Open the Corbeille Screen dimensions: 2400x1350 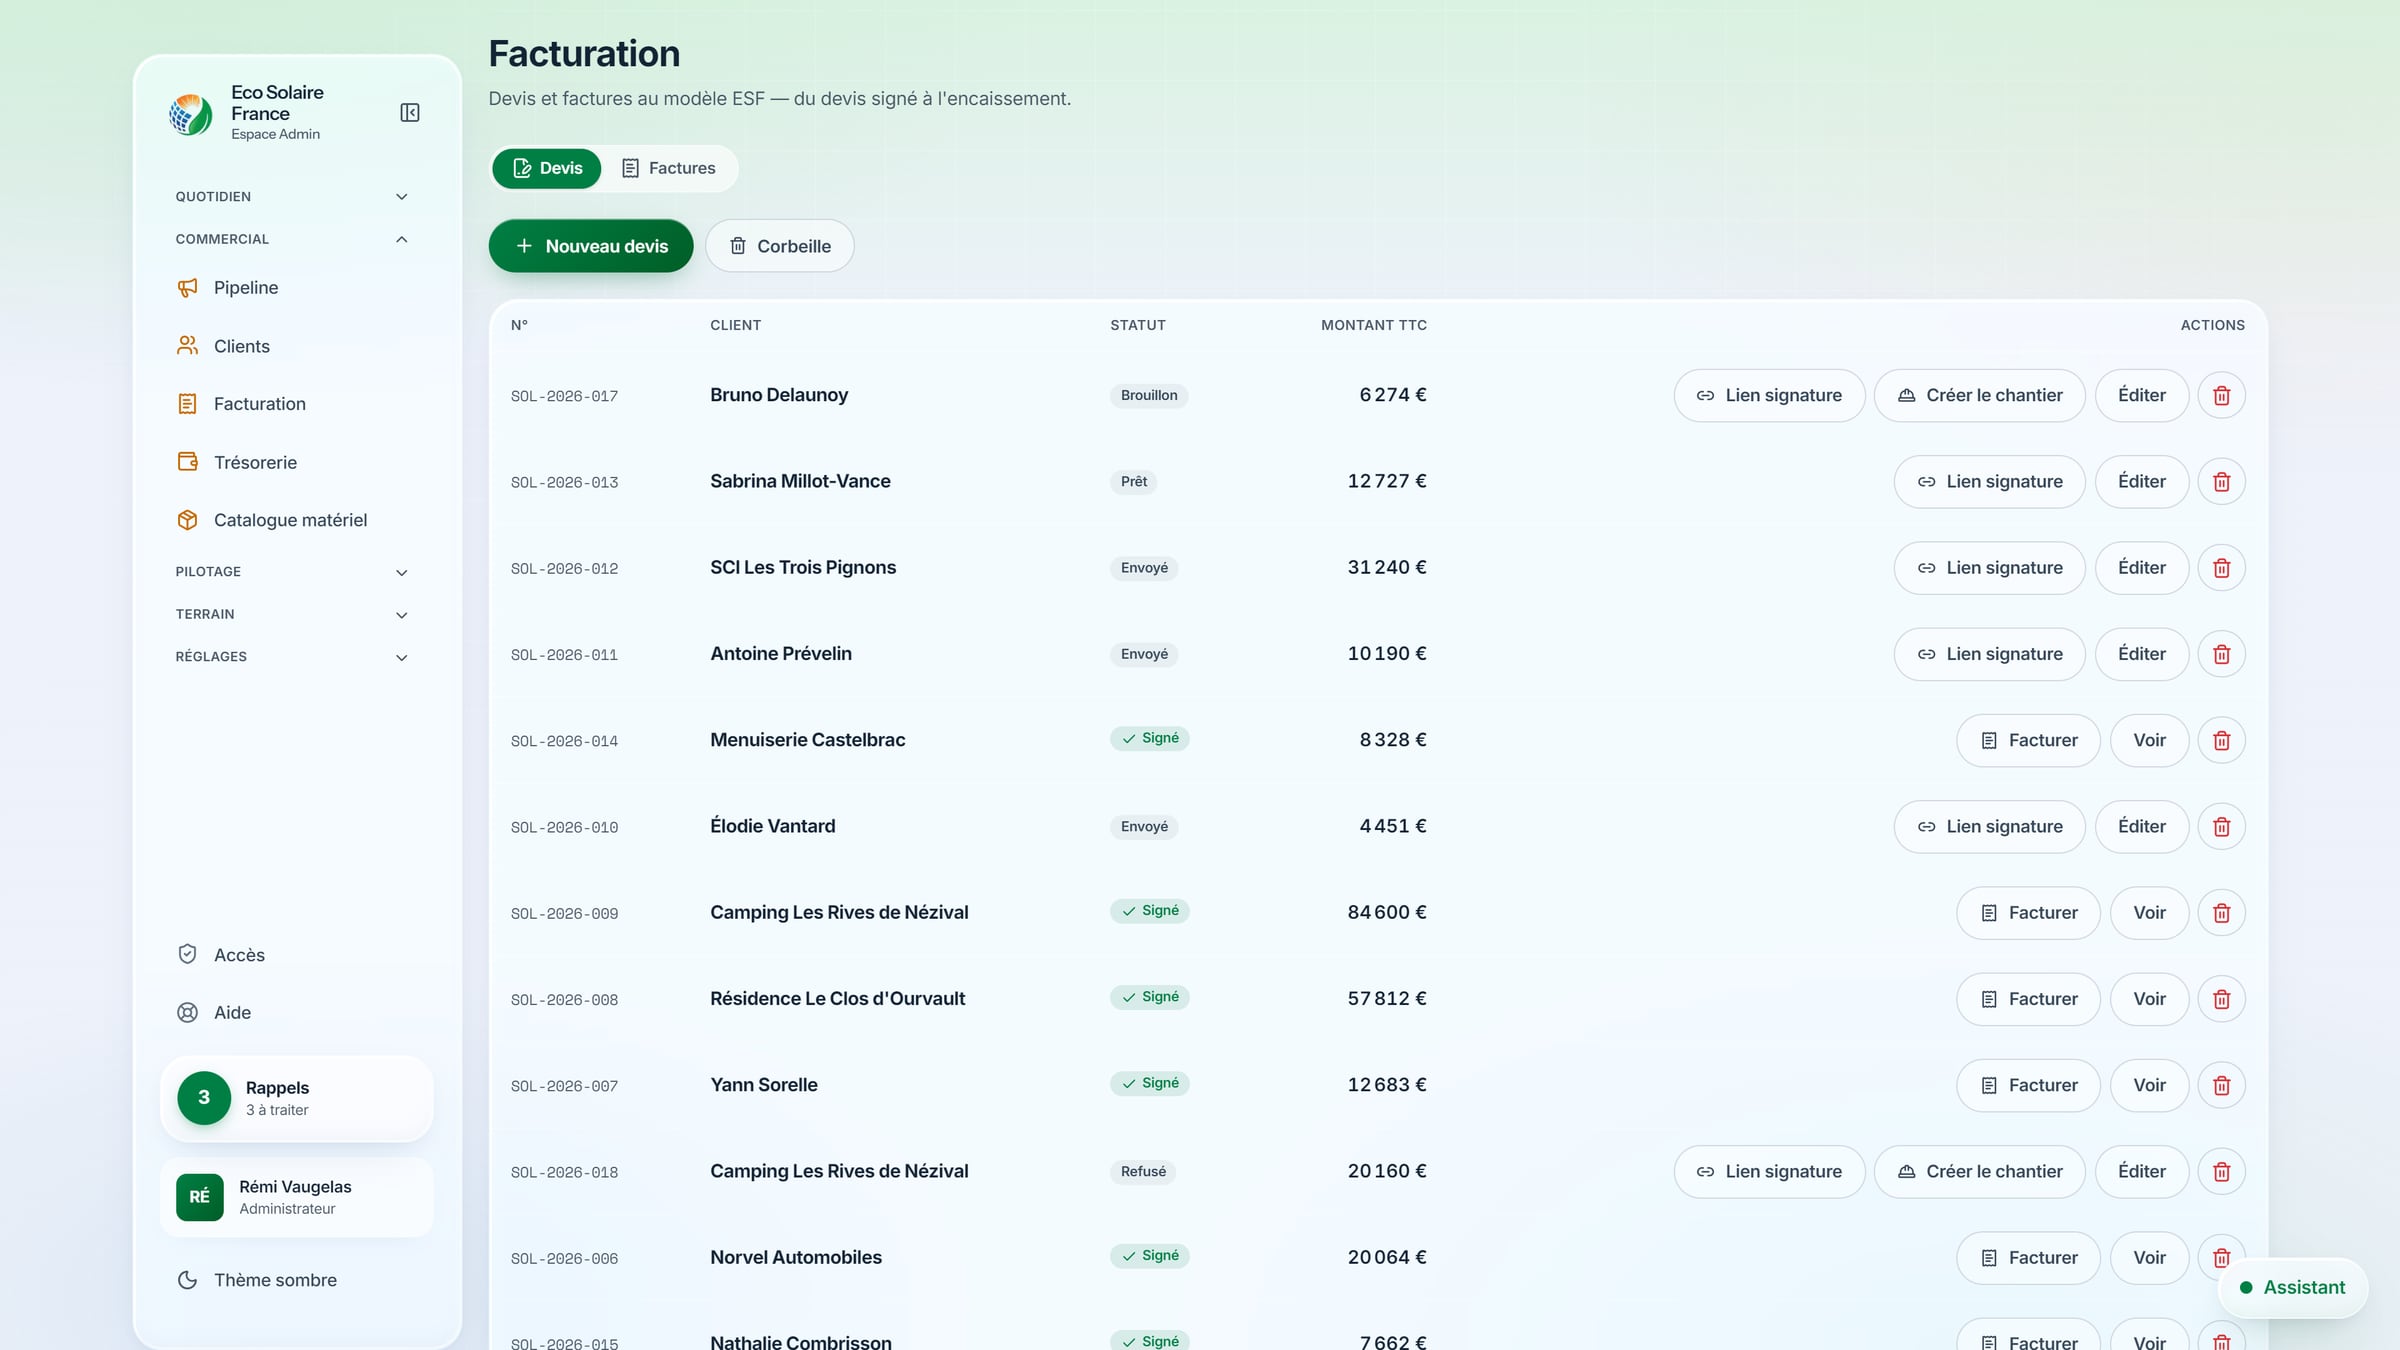point(780,246)
